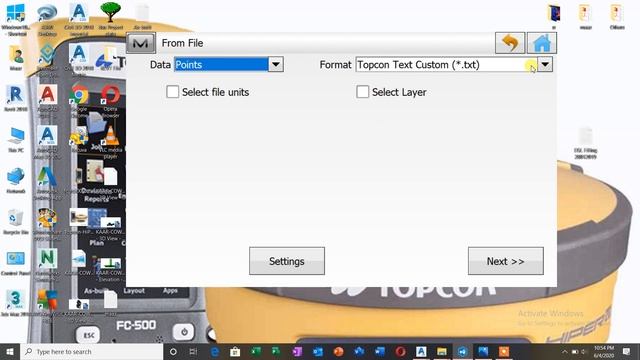Image resolution: width=640 pixels, height=360 pixels.
Task: Open Word from the taskbar
Action: point(380,351)
